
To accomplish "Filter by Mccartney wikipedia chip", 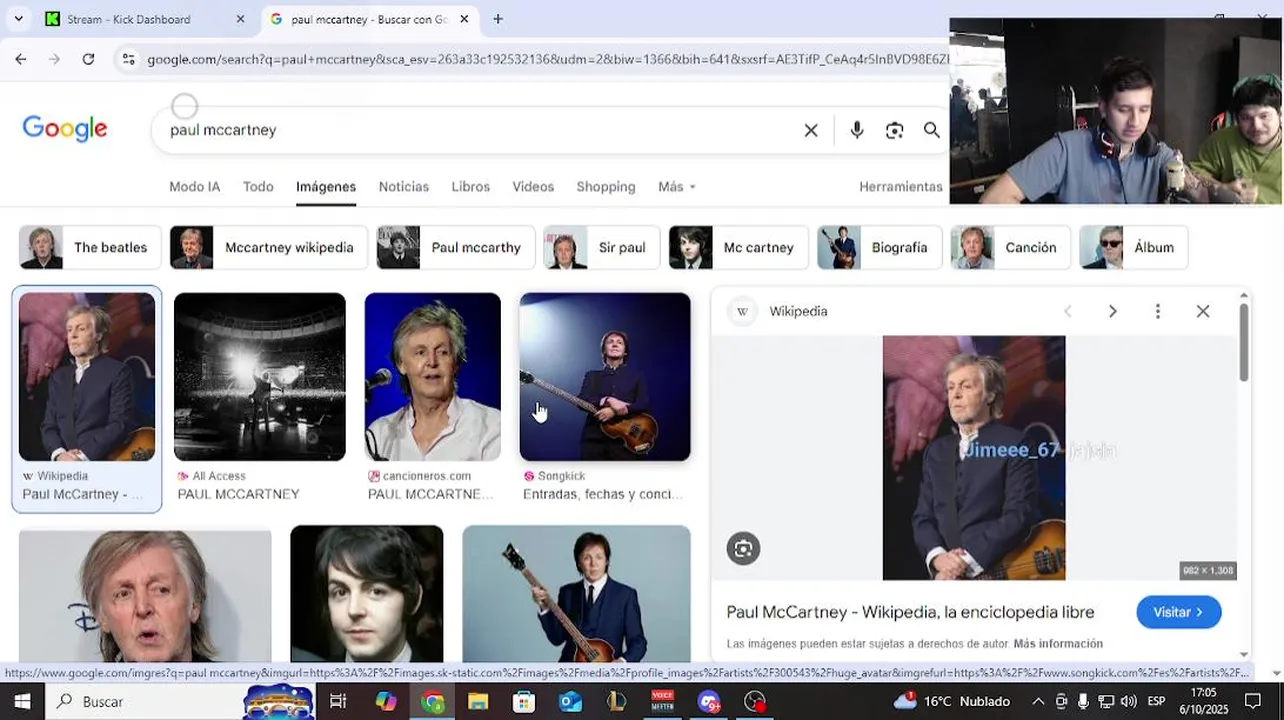I will click(x=268, y=247).
